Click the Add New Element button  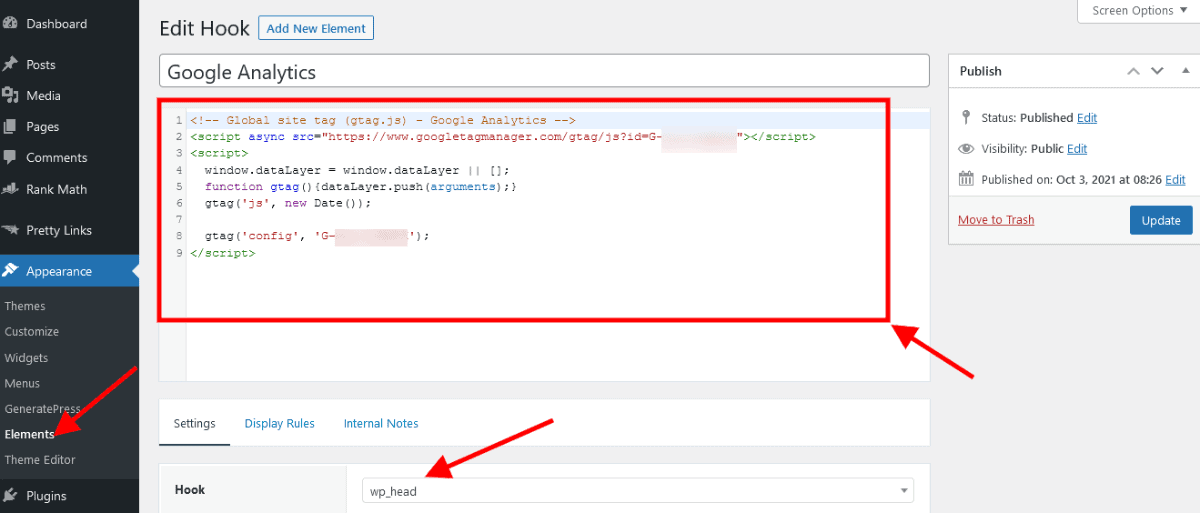[x=316, y=28]
